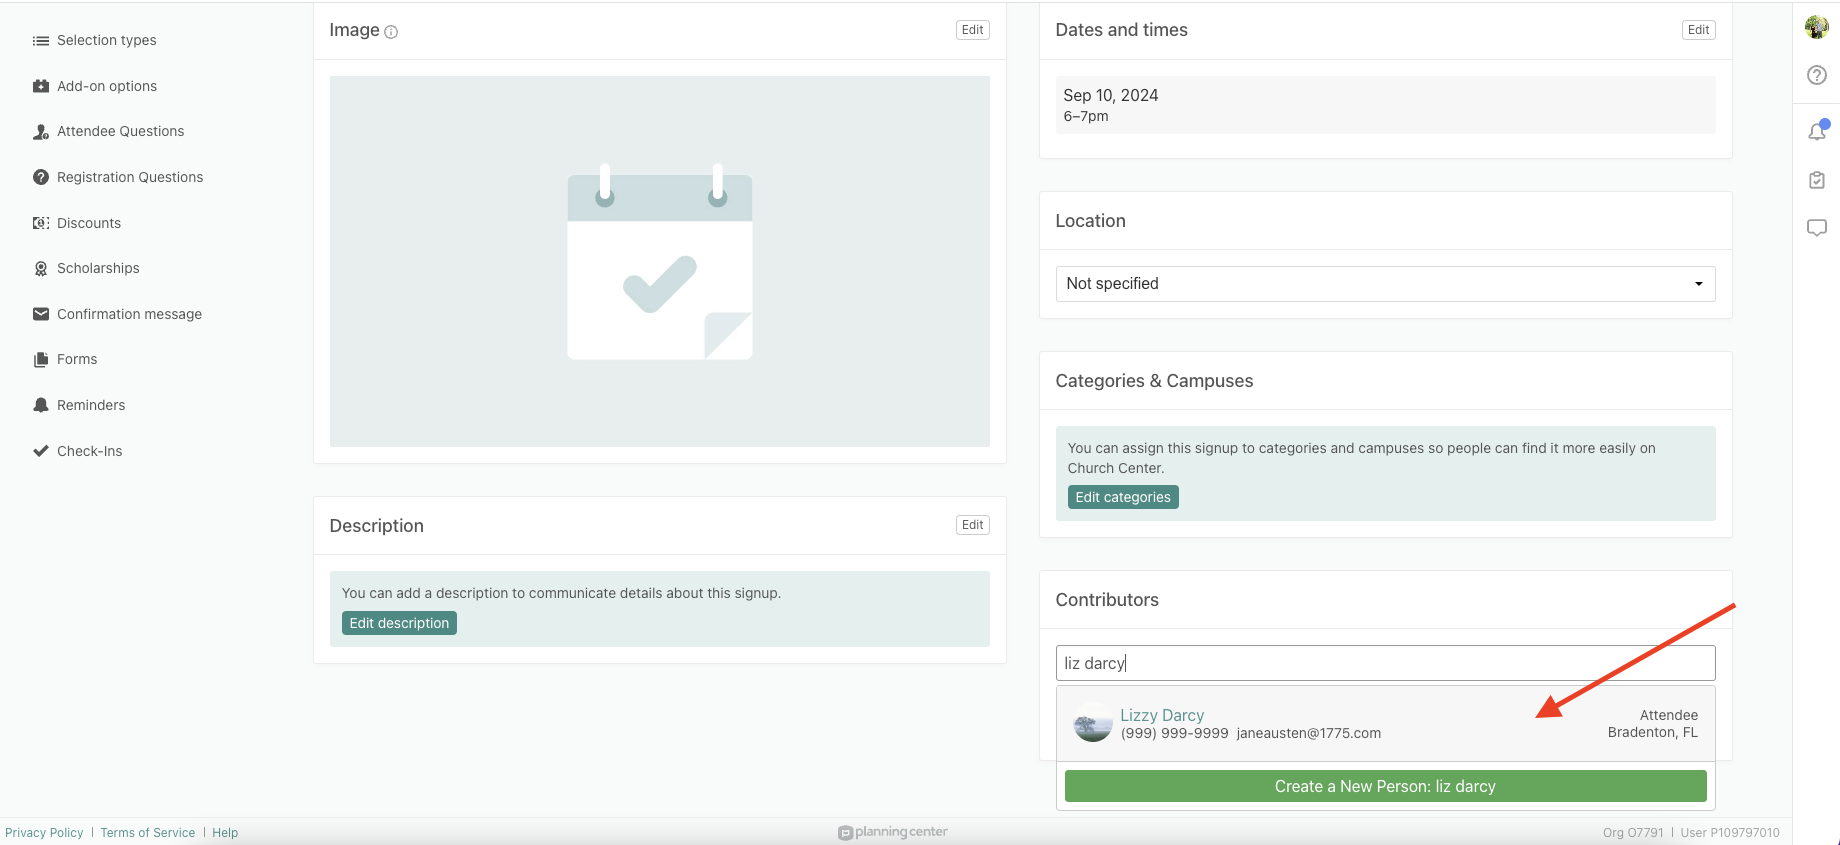Click the Image info icon
Viewport: 1840px width, 845px height.
[x=391, y=32]
